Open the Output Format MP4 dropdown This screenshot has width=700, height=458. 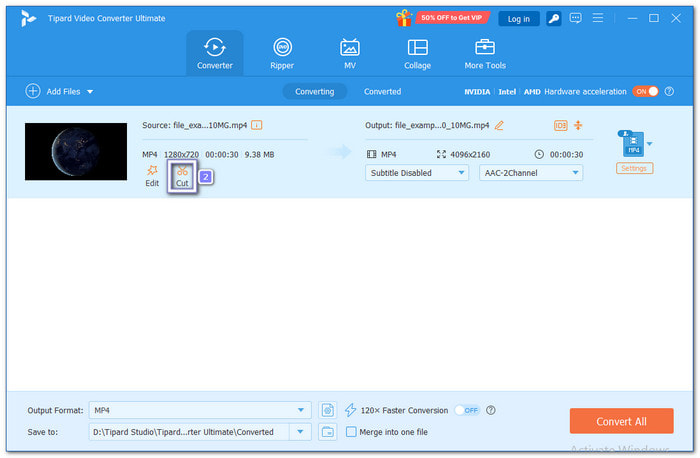click(x=200, y=410)
